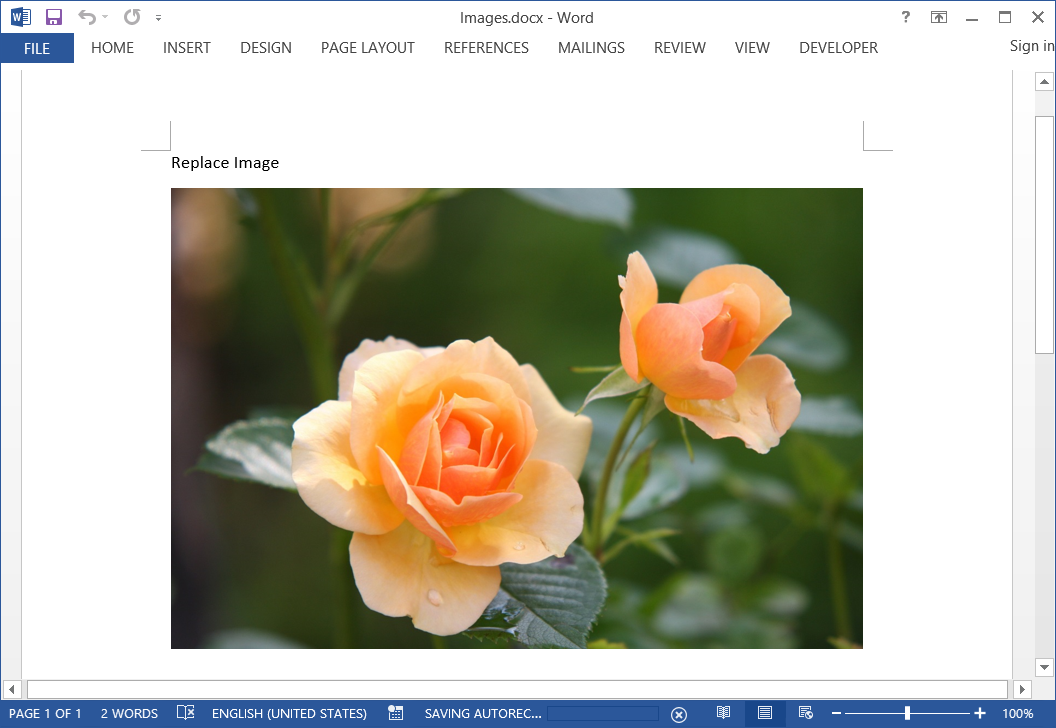Switch to Web Layout view icon
Screen dimensions: 1056x728
tap(804, 713)
